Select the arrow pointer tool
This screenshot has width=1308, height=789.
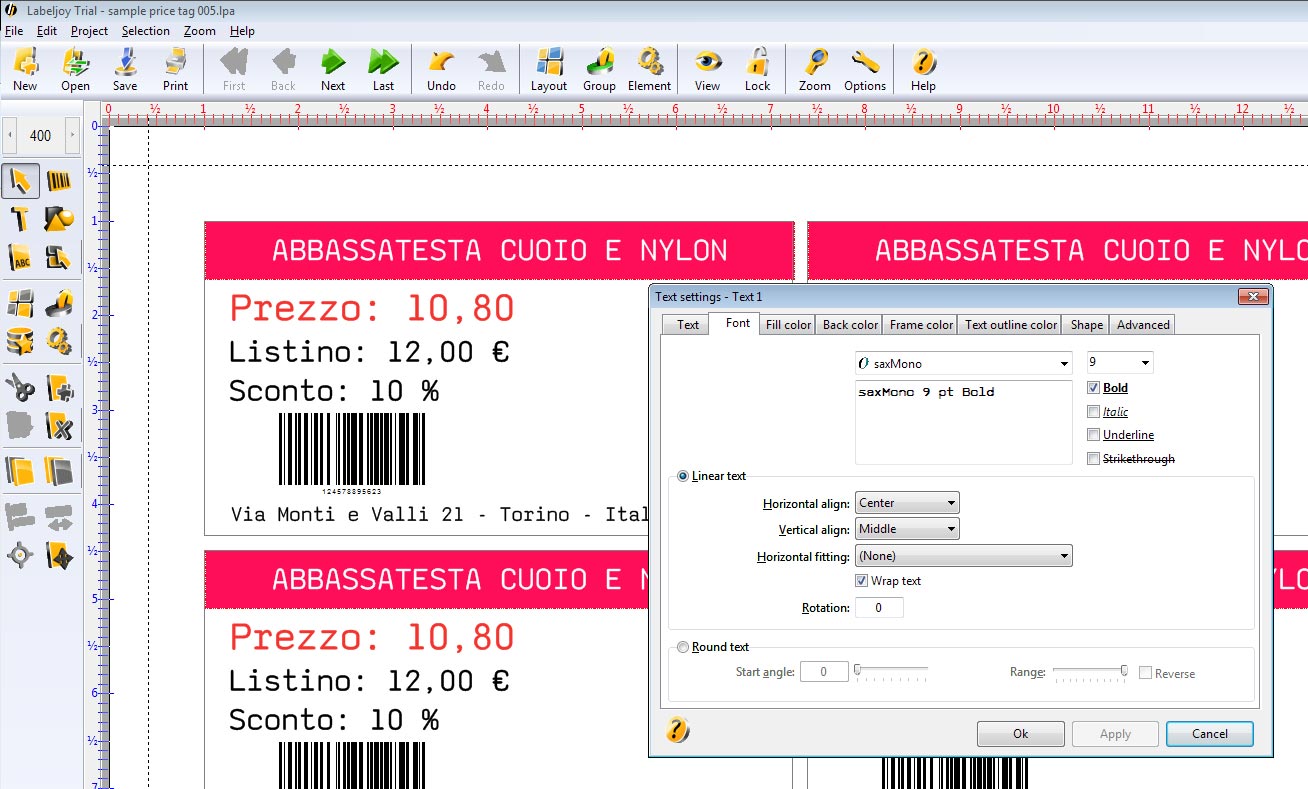pos(21,181)
